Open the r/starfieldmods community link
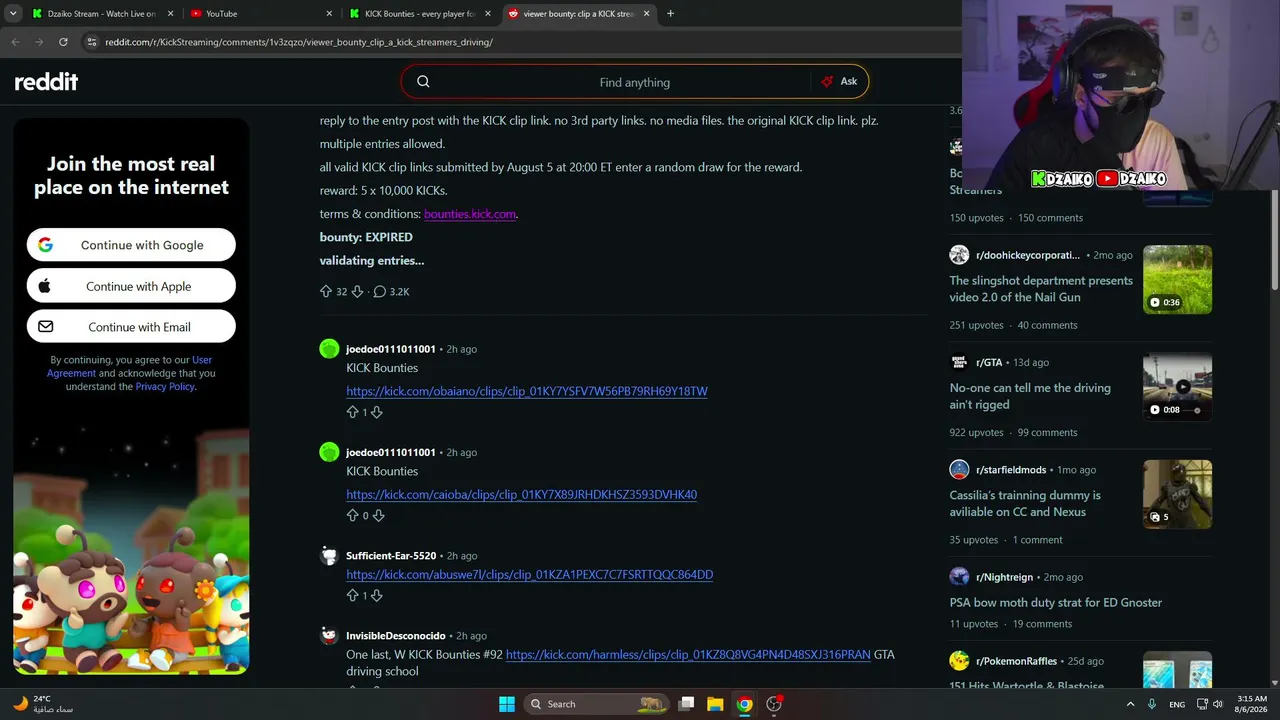Image resolution: width=1280 pixels, height=720 pixels. coord(1013,470)
